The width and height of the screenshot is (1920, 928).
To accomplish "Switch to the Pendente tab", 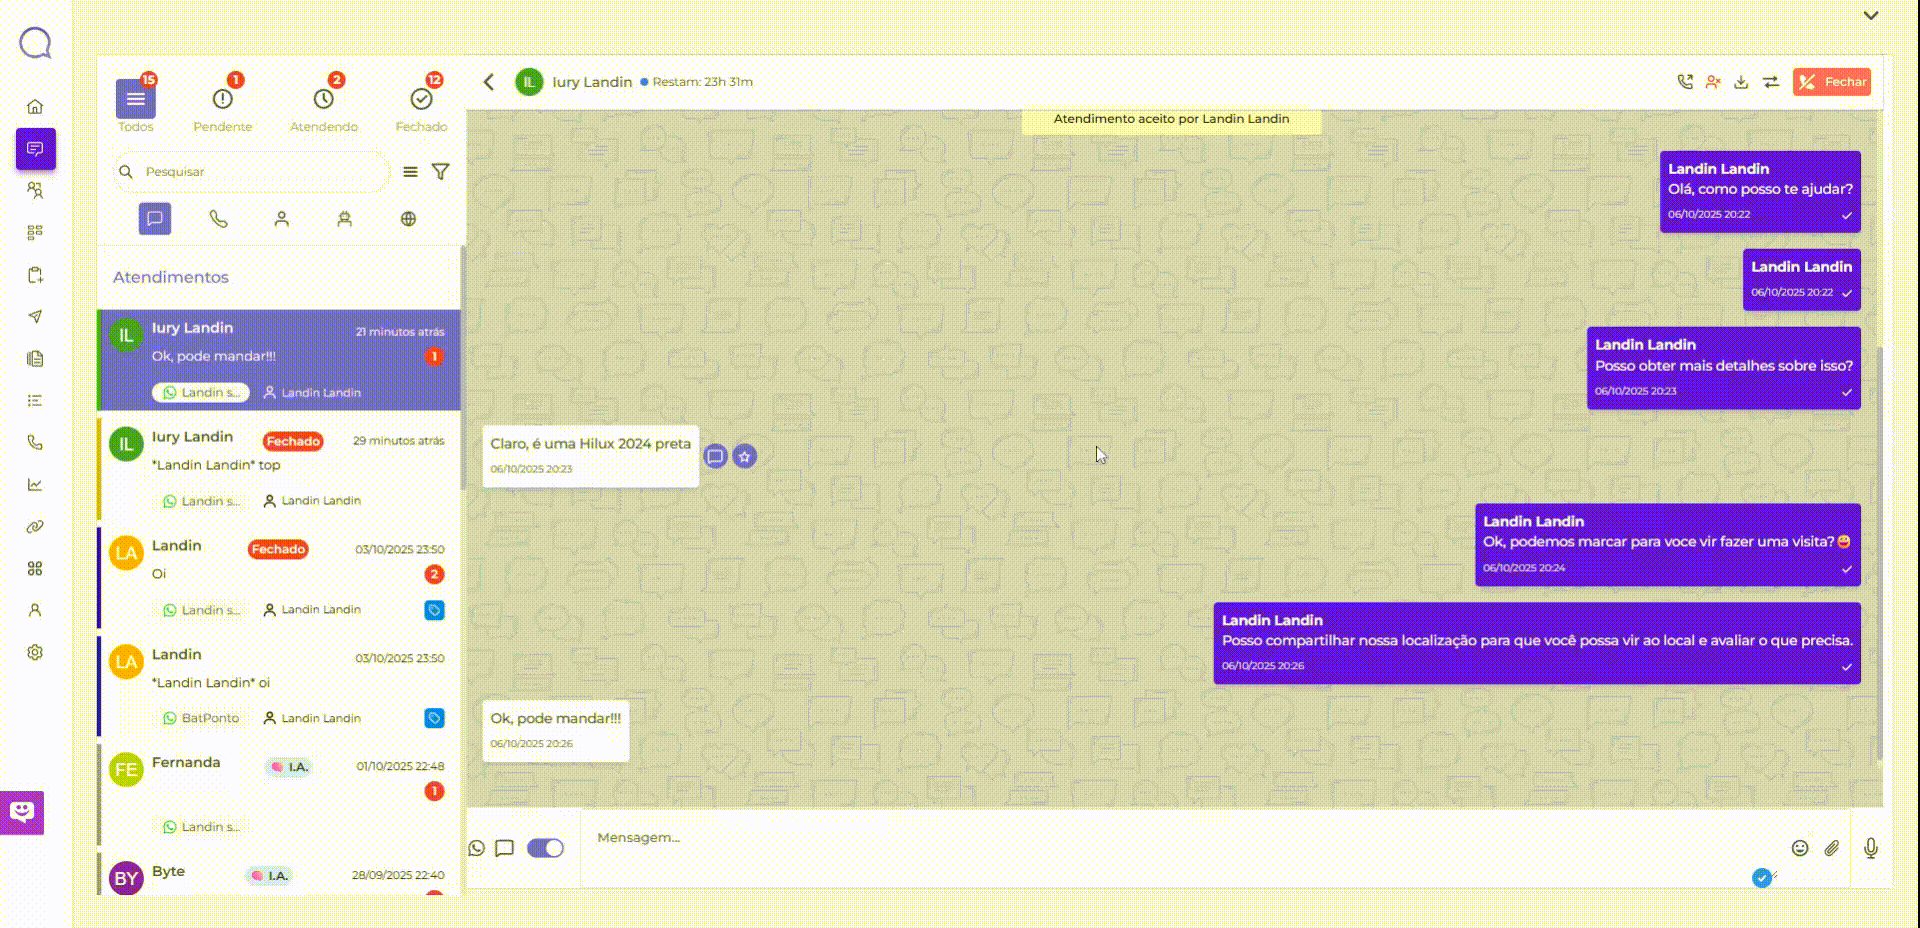I will (222, 107).
